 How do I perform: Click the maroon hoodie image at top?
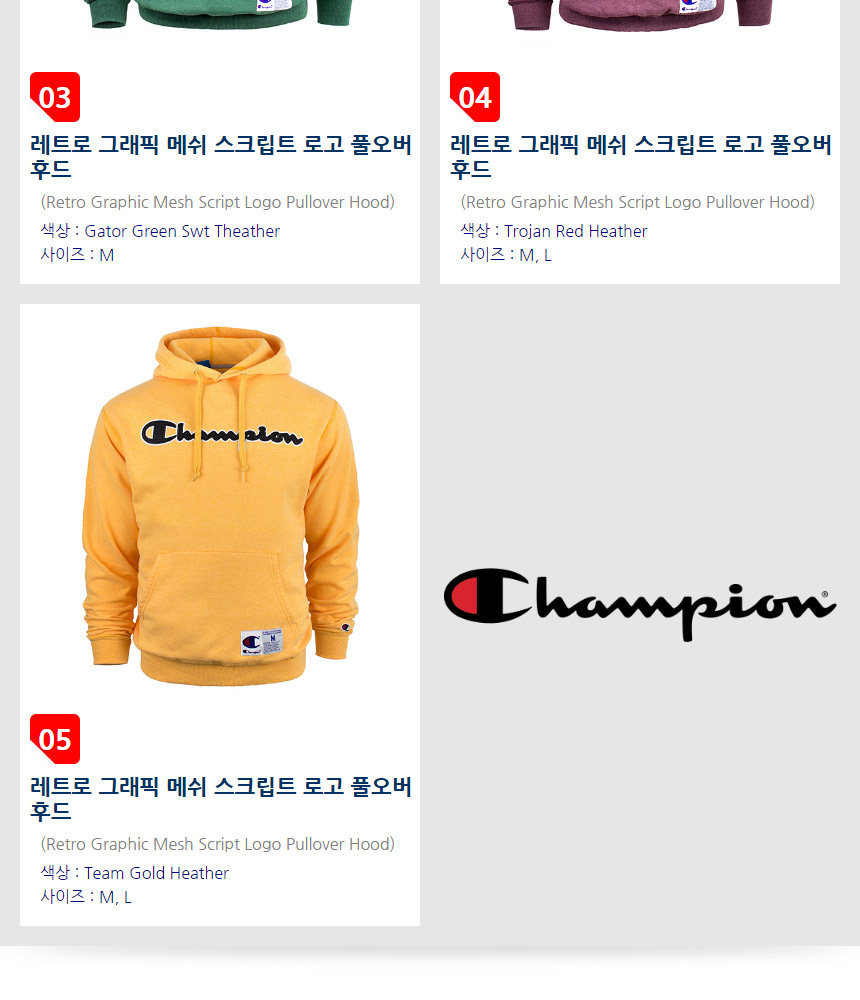coord(640,15)
